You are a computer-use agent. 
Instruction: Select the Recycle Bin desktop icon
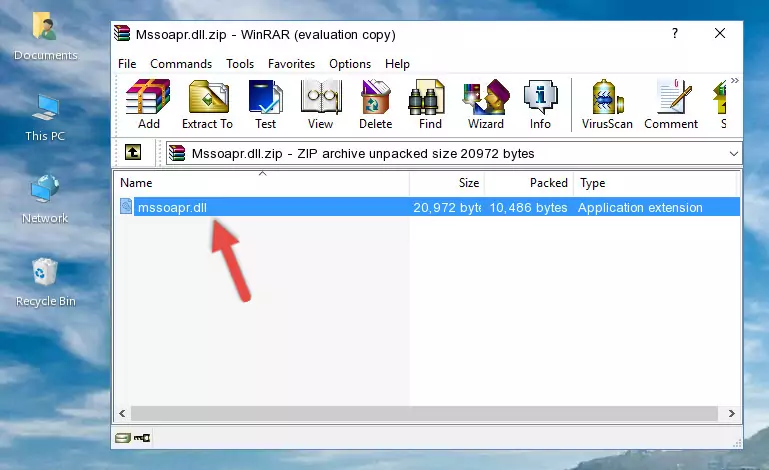46,283
